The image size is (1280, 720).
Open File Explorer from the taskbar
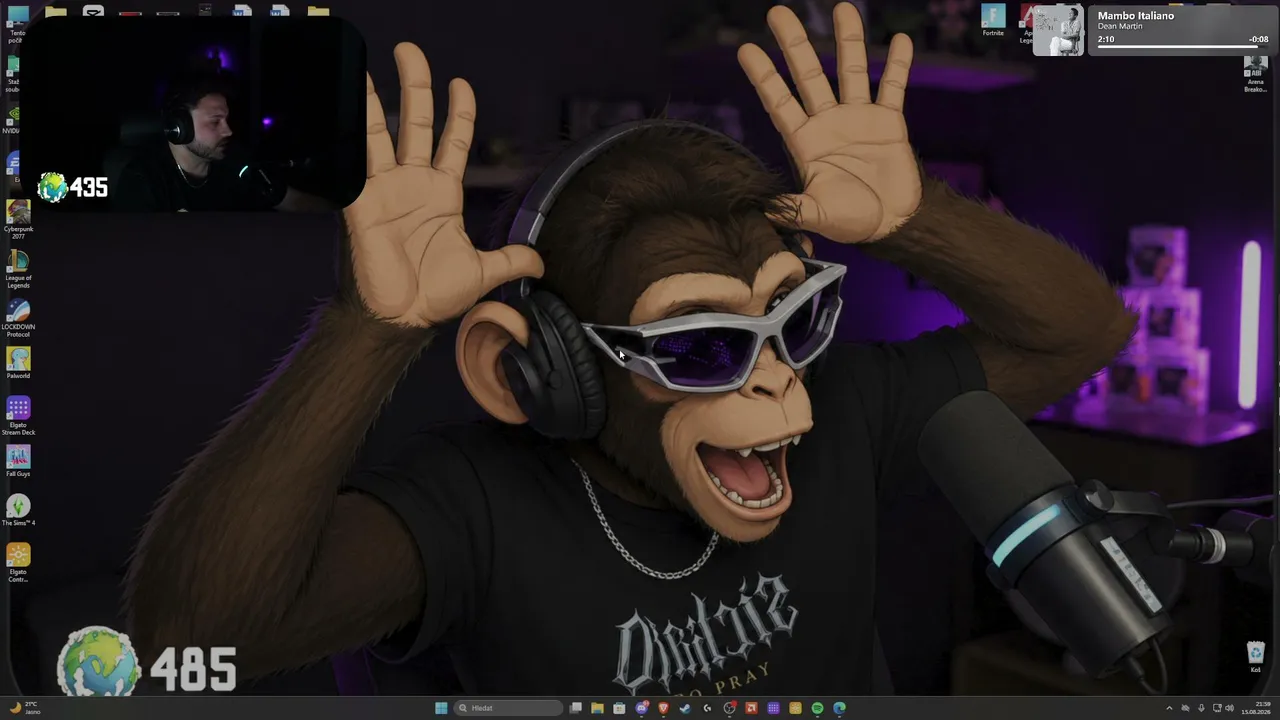pyautogui.click(x=597, y=708)
